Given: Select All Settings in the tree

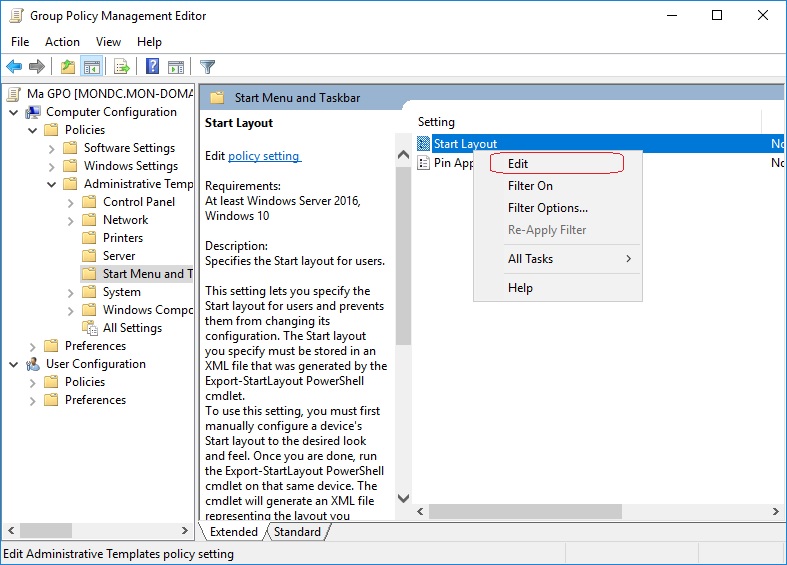Looking at the screenshot, I should click(133, 328).
